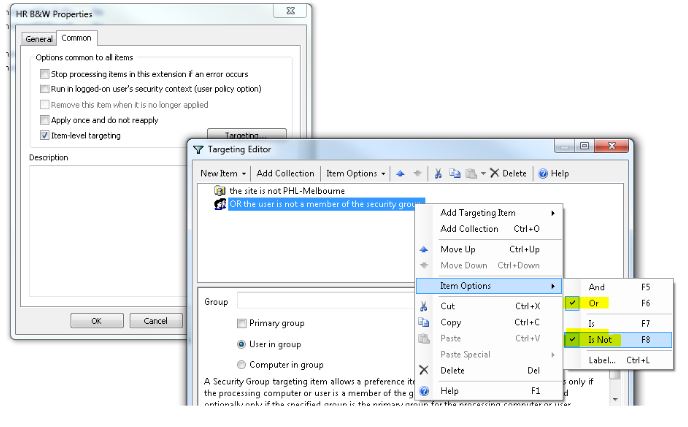
Task: Select the site targeting item icon
Action: (220, 190)
